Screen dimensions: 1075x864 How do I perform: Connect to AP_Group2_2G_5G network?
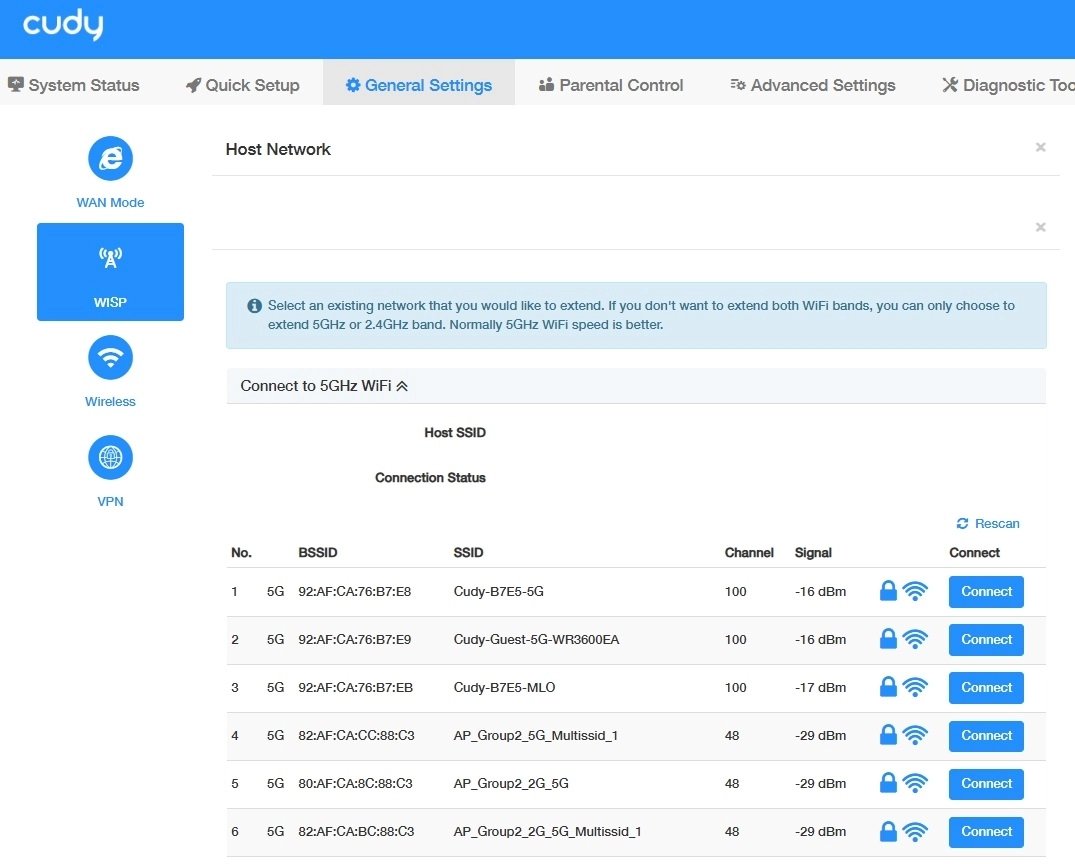point(986,784)
